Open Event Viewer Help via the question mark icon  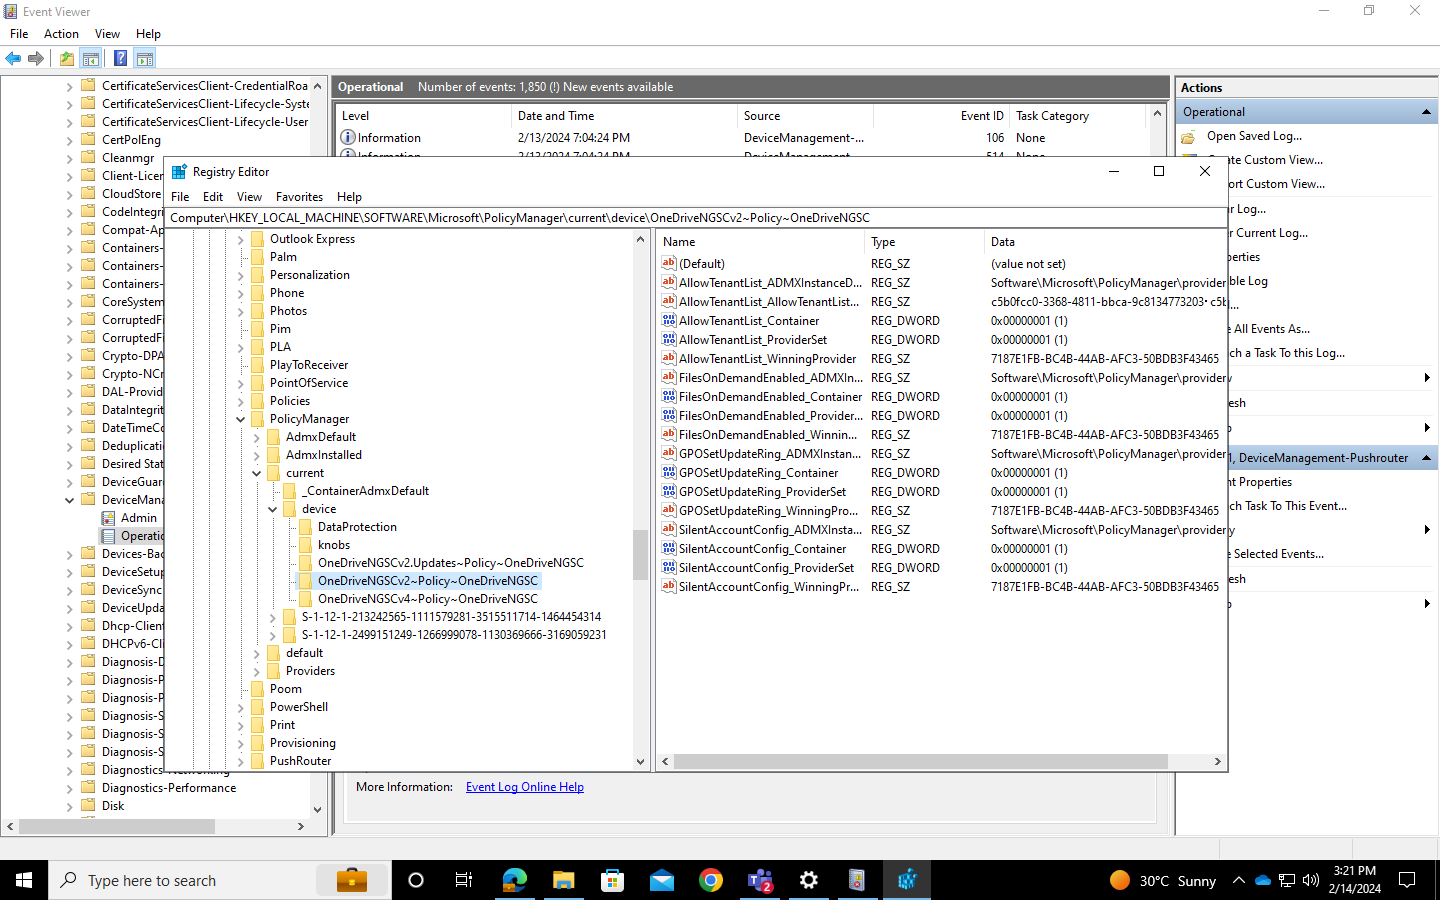120,58
